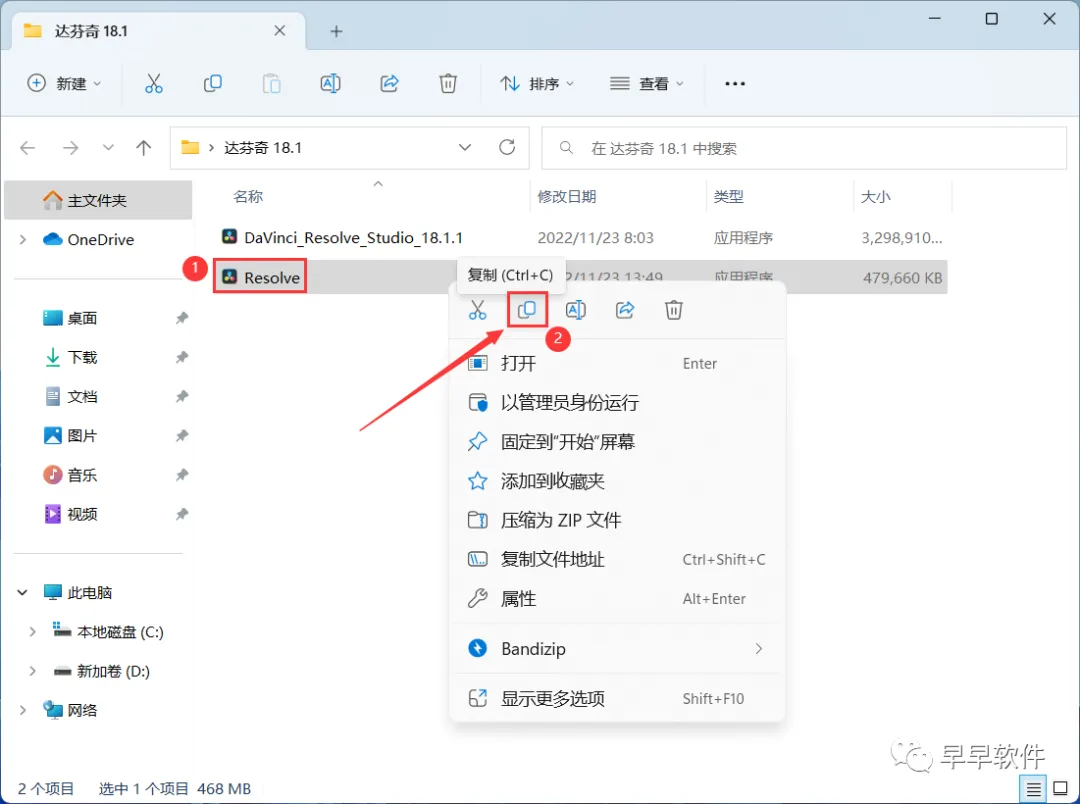Open recent locations dropdown arrow
Image resolution: width=1080 pixels, height=804 pixels.
pos(108,147)
